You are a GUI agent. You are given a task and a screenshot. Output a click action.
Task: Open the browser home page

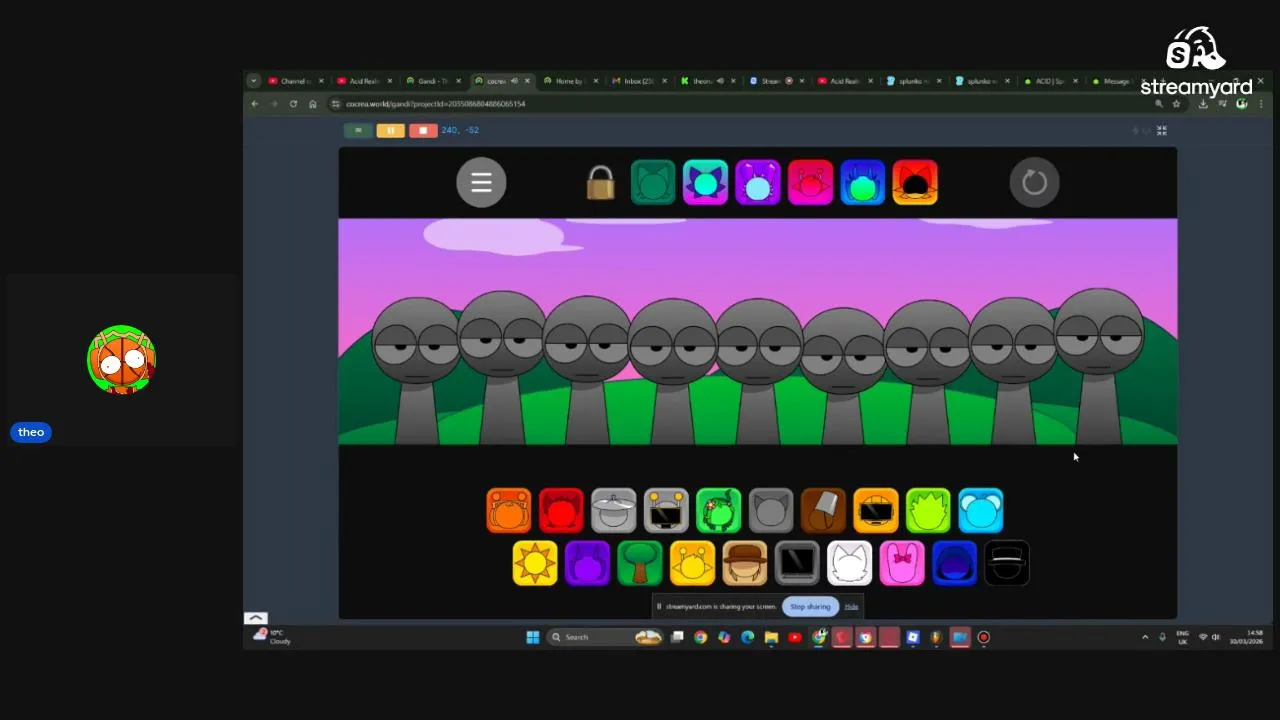click(x=312, y=103)
